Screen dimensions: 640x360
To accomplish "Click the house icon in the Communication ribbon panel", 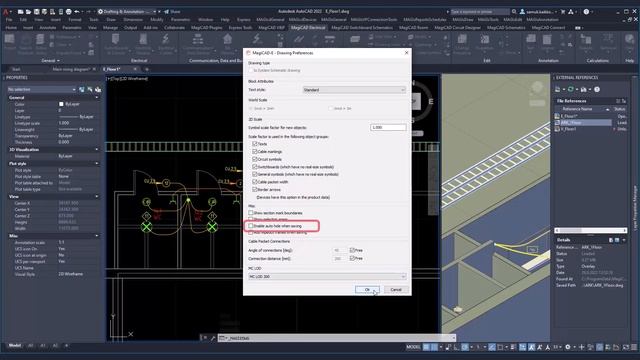I will 227,39.
